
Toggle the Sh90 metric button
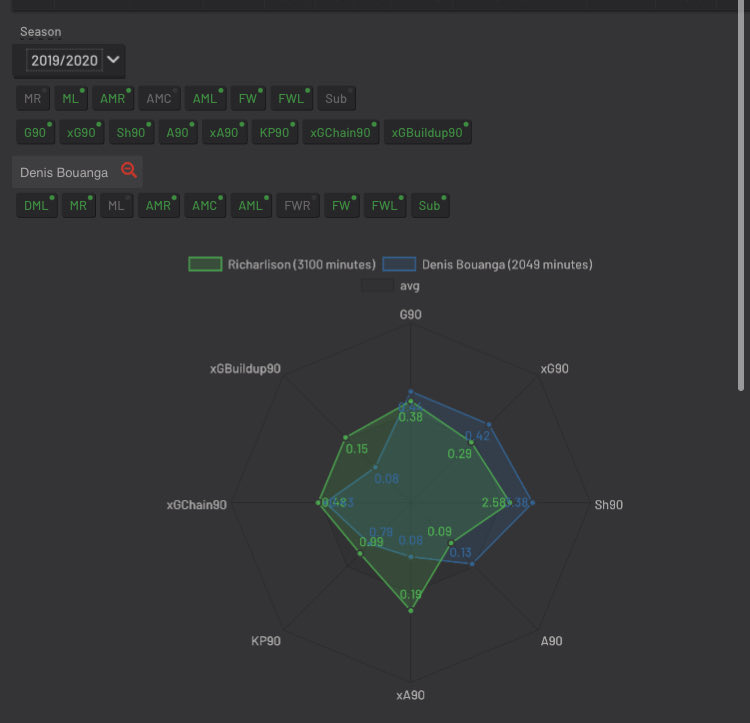(132, 132)
